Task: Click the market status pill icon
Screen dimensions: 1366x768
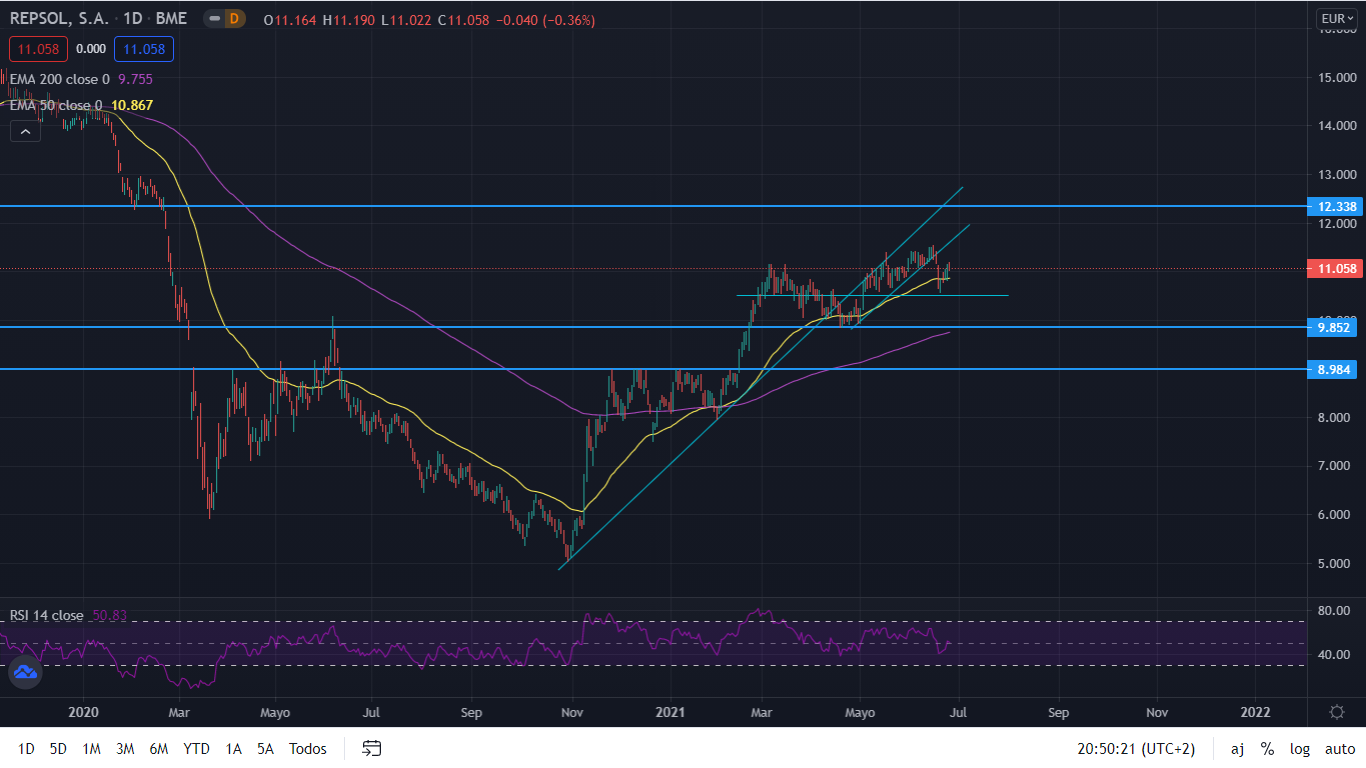Action: pyautogui.click(x=213, y=19)
